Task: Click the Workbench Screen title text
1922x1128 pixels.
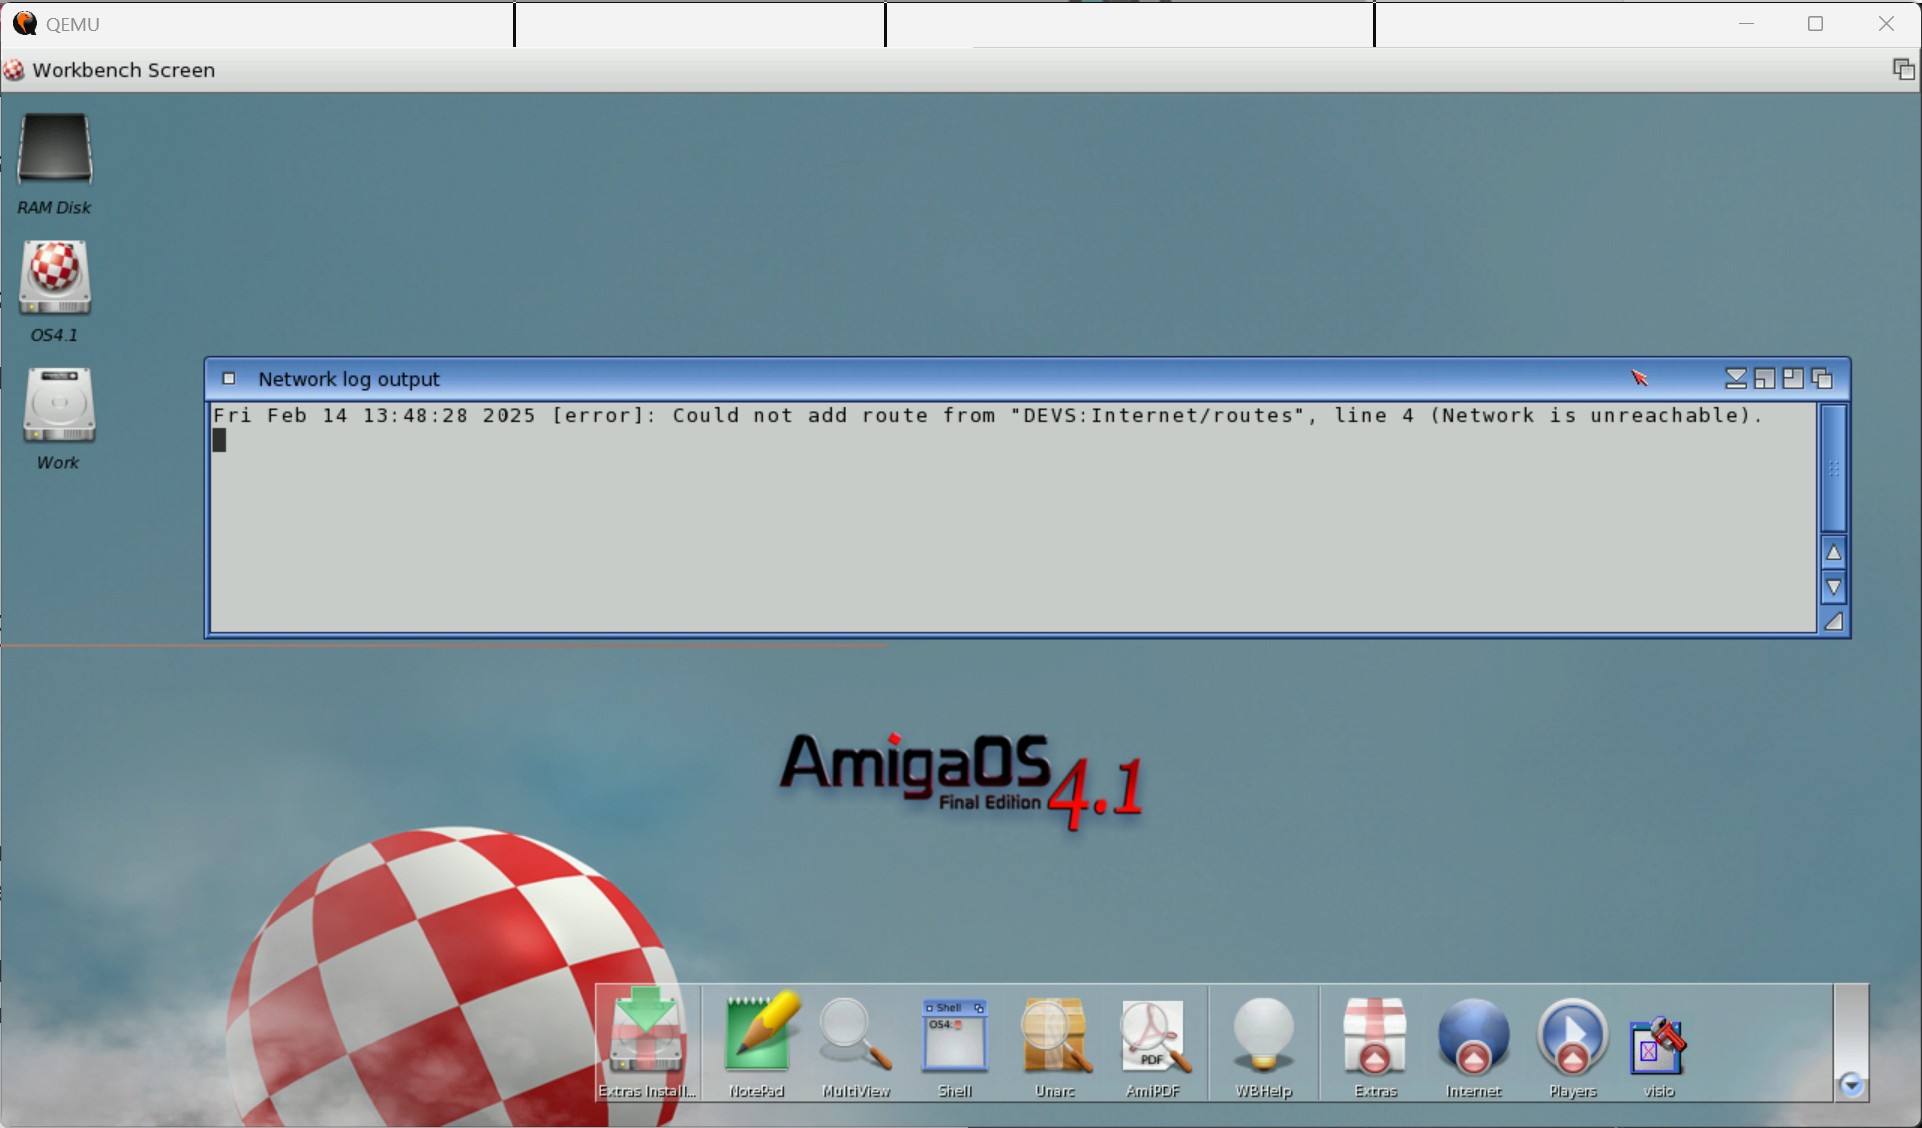Action: coord(124,70)
